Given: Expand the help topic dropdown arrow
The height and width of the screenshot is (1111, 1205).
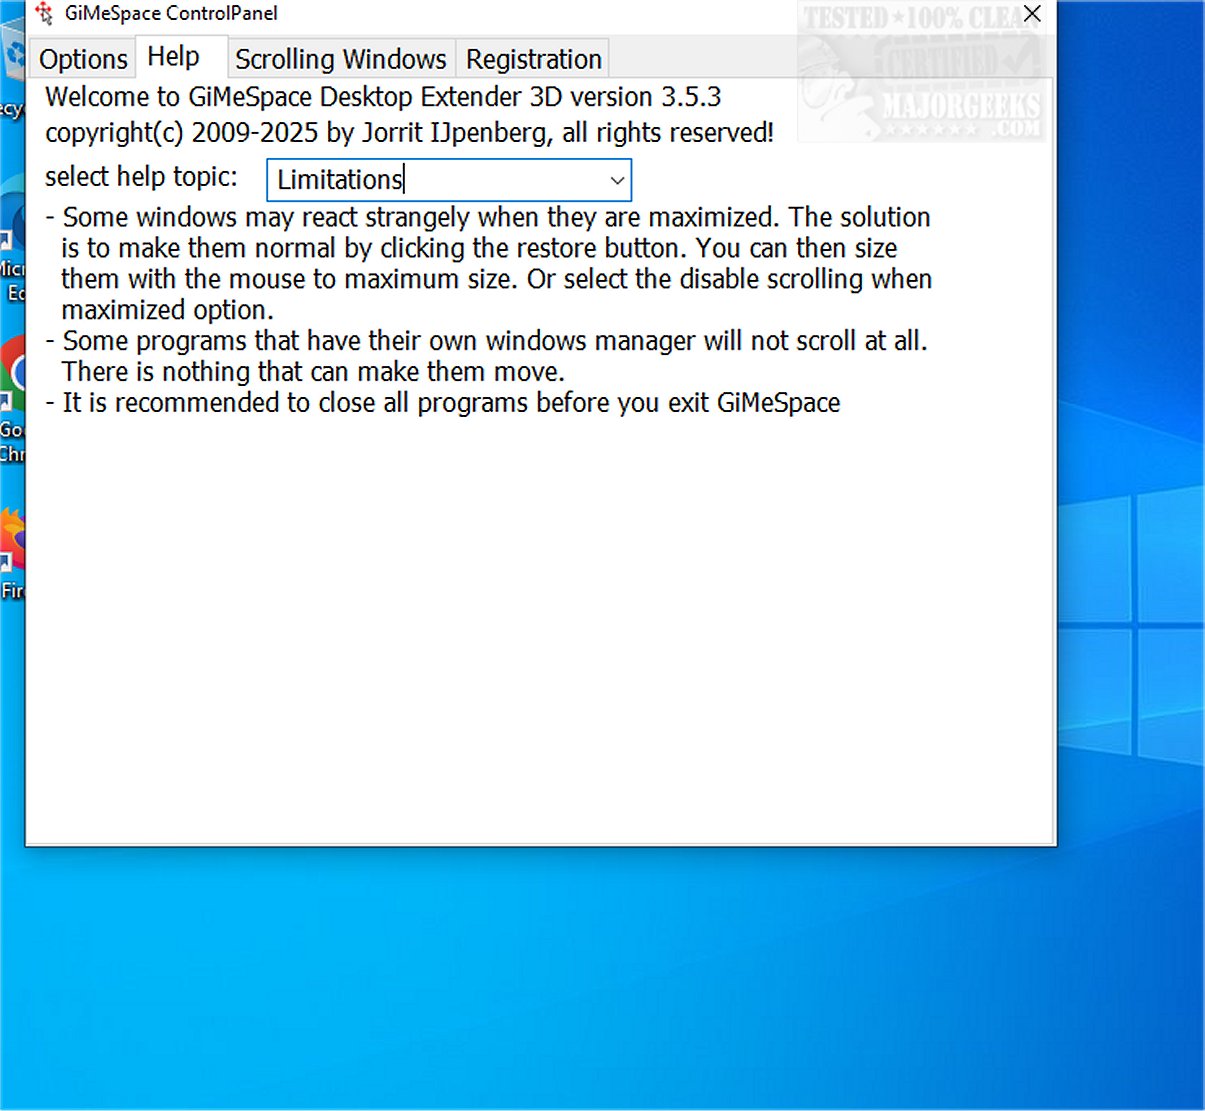Looking at the screenshot, I should click(x=617, y=180).
